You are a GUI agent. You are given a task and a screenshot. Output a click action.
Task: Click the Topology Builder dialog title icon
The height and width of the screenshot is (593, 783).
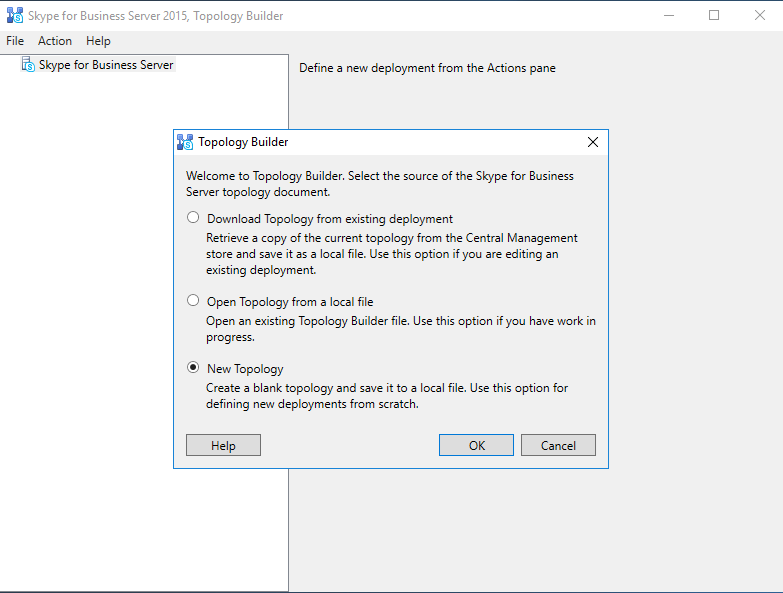point(185,142)
